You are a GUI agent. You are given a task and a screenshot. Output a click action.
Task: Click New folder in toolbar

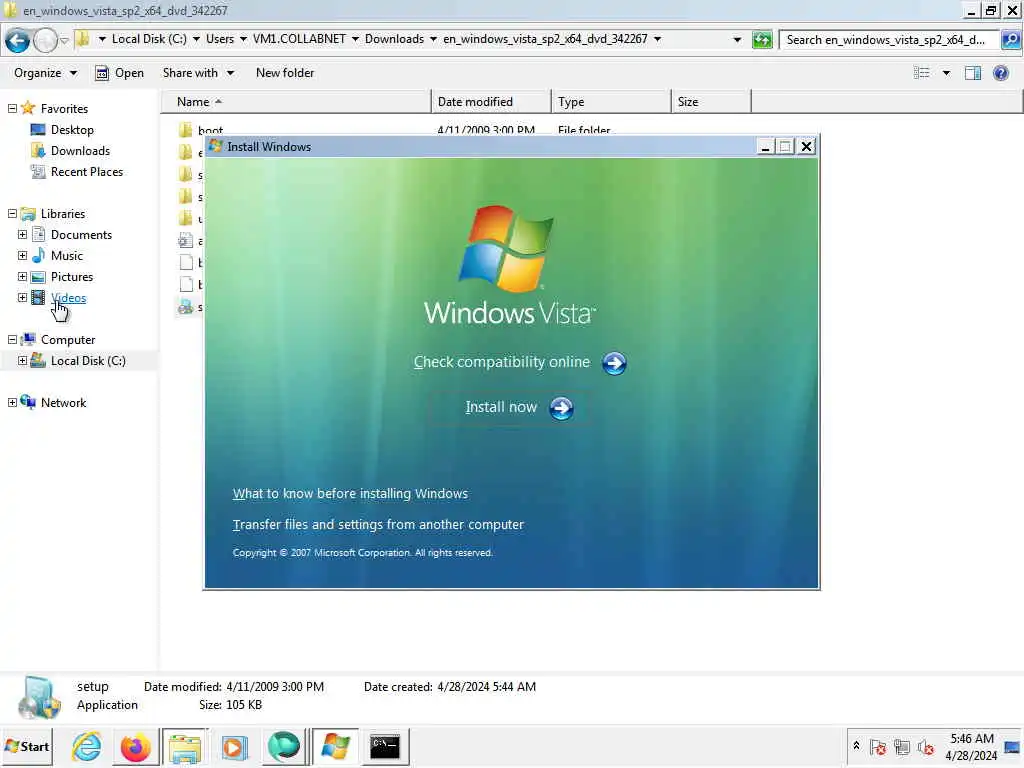coord(285,73)
